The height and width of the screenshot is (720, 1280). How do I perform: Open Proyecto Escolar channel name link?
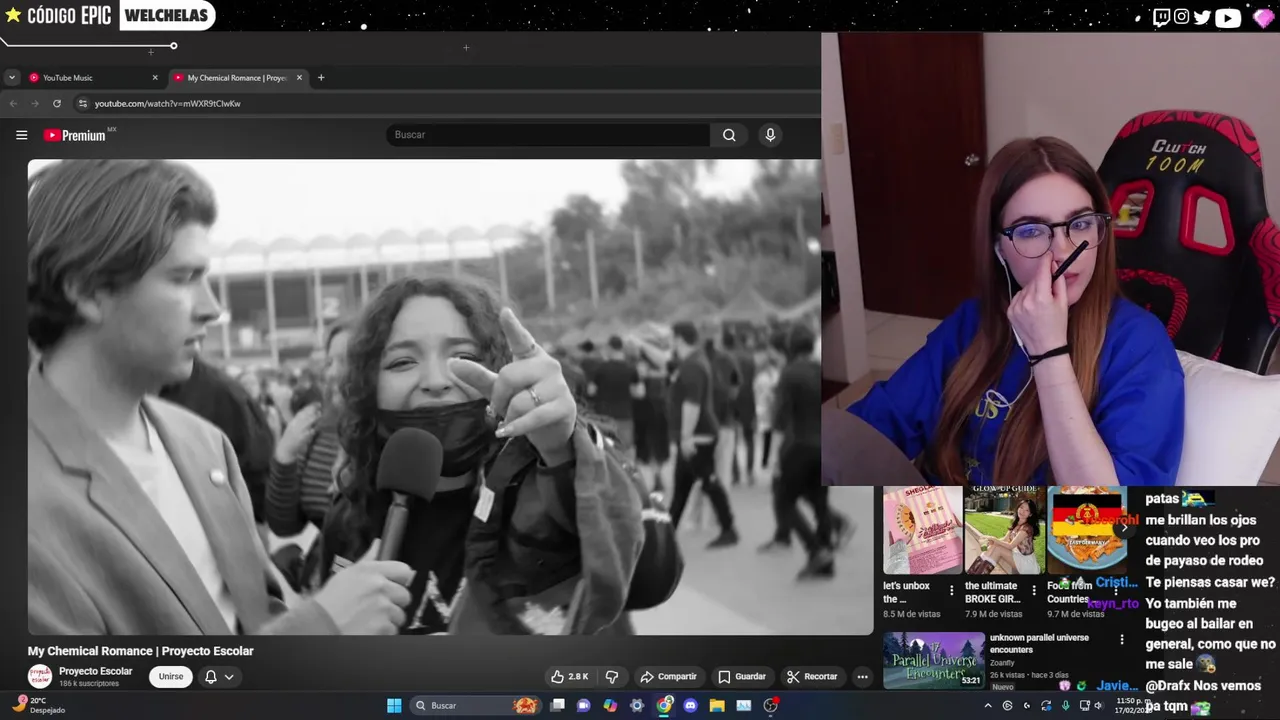click(x=95, y=672)
